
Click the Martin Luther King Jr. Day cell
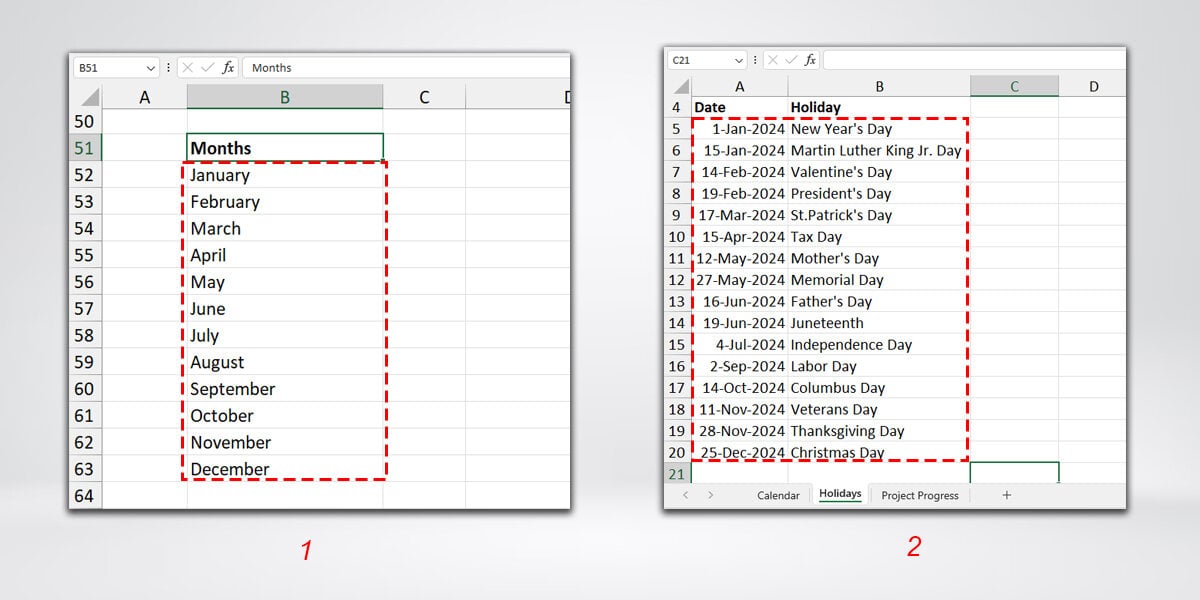point(879,151)
